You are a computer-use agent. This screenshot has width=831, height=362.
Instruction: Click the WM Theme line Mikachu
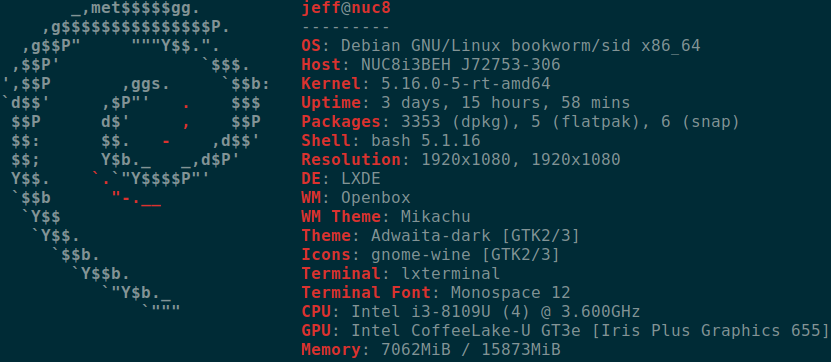coord(386,217)
